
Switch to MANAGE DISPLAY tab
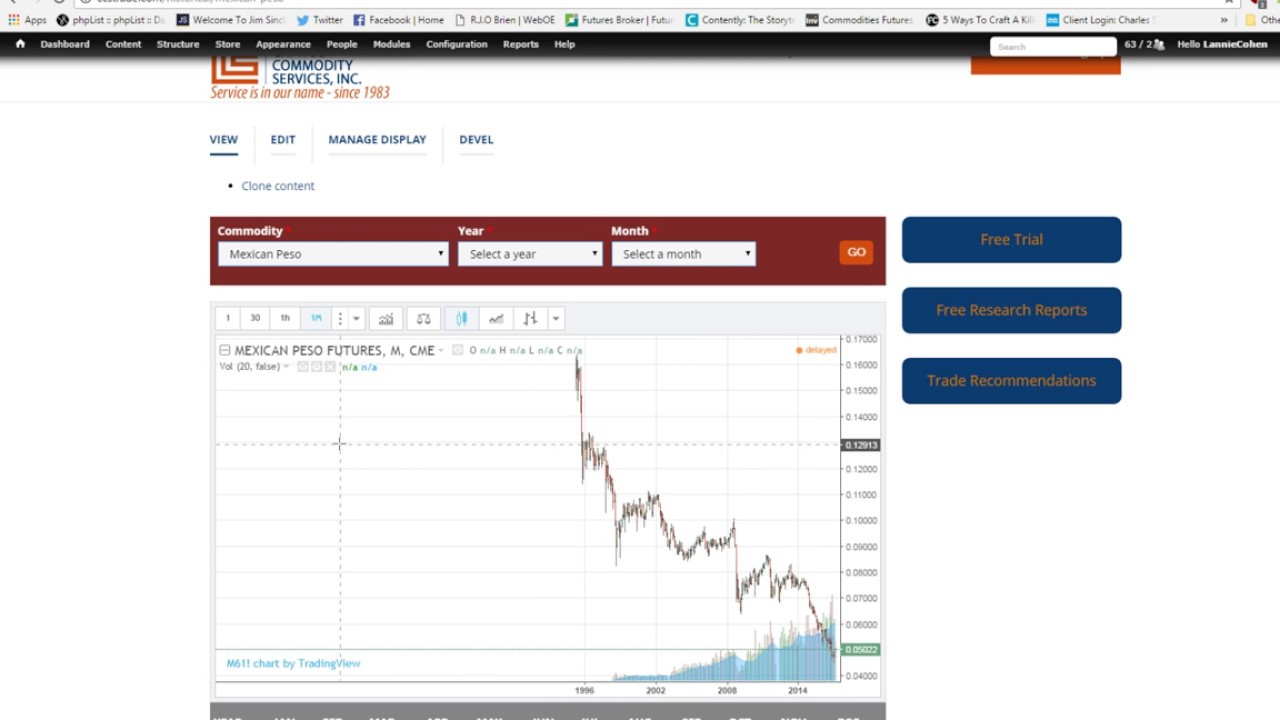pyautogui.click(x=377, y=140)
